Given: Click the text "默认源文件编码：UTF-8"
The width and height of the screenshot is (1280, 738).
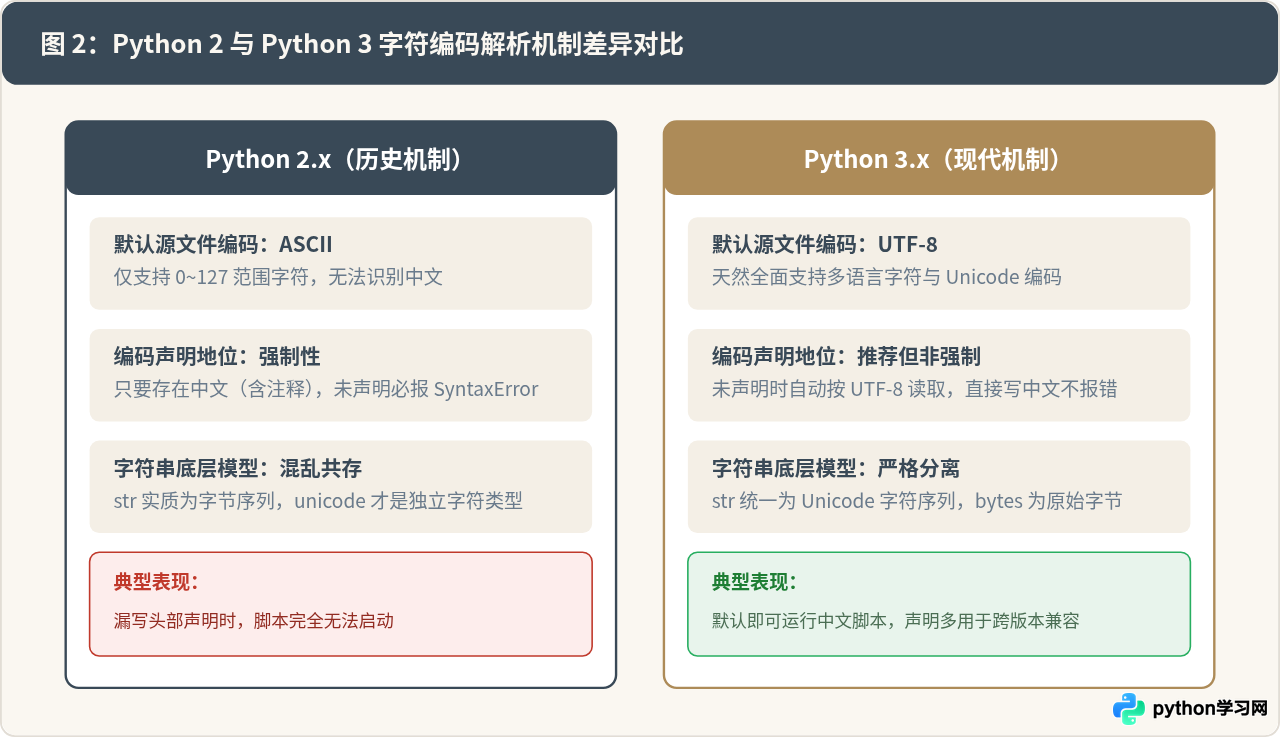Looking at the screenshot, I should pyautogui.click(x=825, y=244).
